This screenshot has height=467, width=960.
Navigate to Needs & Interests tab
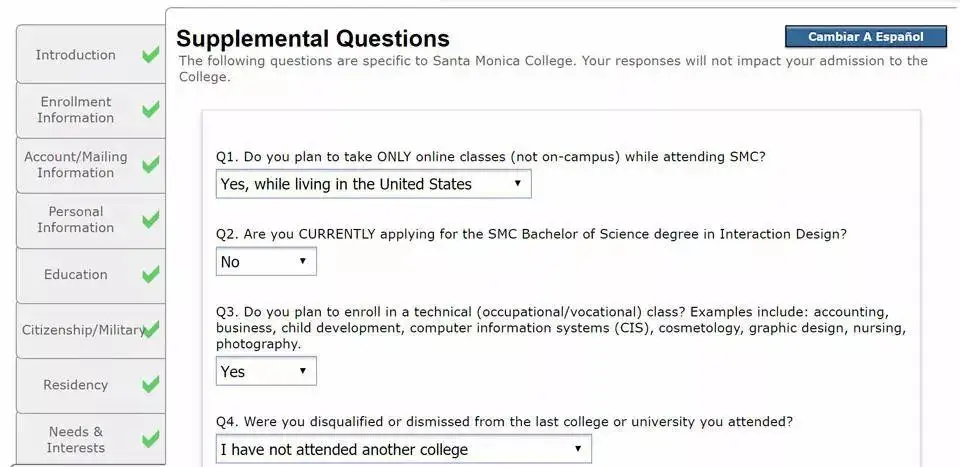[76, 439]
